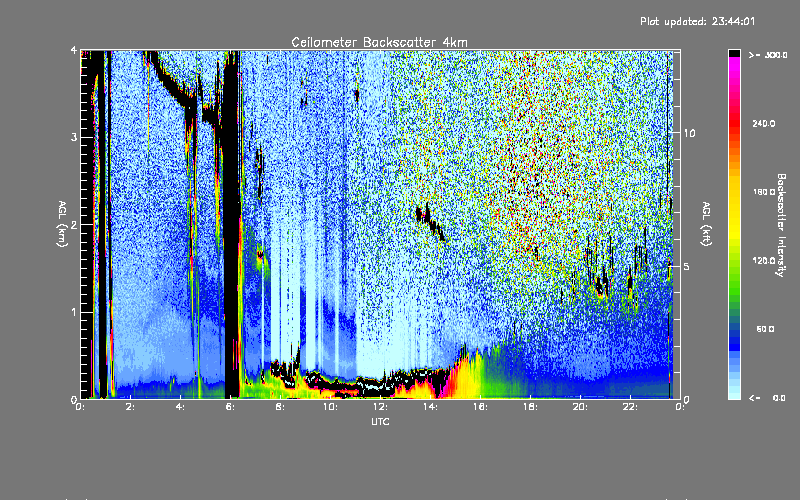Click the "4:" UTC time tick label
Image resolution: width=800 pixels, height=500 pixels.
[x=180, y=407]
